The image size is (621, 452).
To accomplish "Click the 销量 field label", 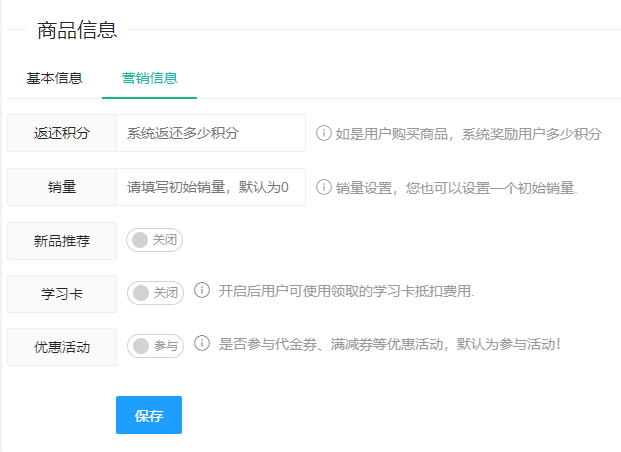I will [x=62, y=187].
